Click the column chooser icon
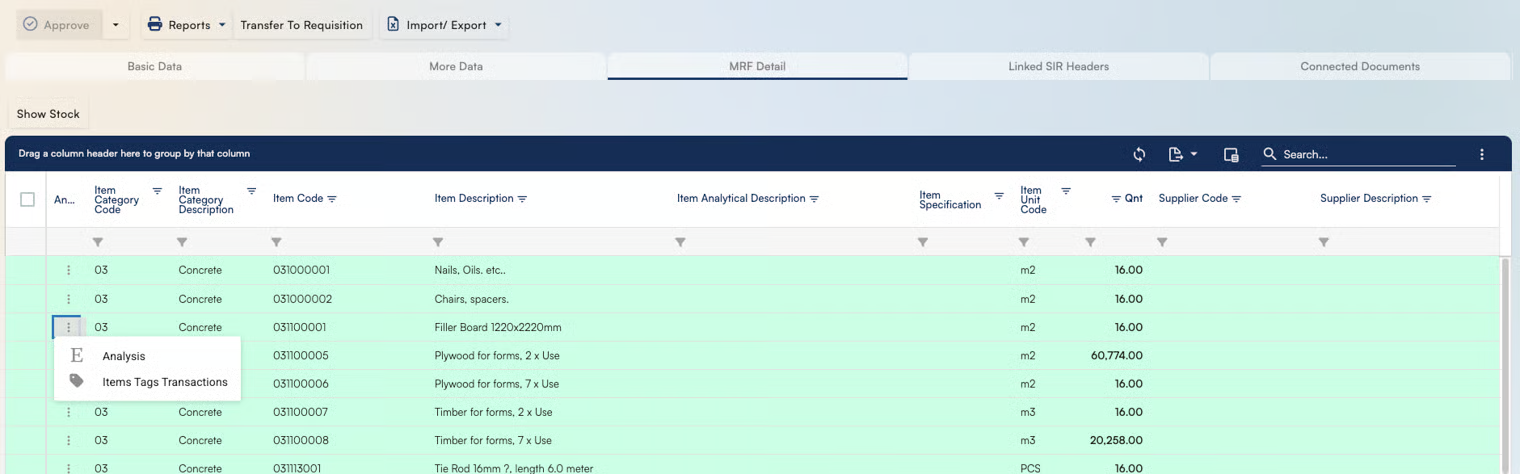The width and height of the screenshot is (1520, 474). coord(1231,154)
